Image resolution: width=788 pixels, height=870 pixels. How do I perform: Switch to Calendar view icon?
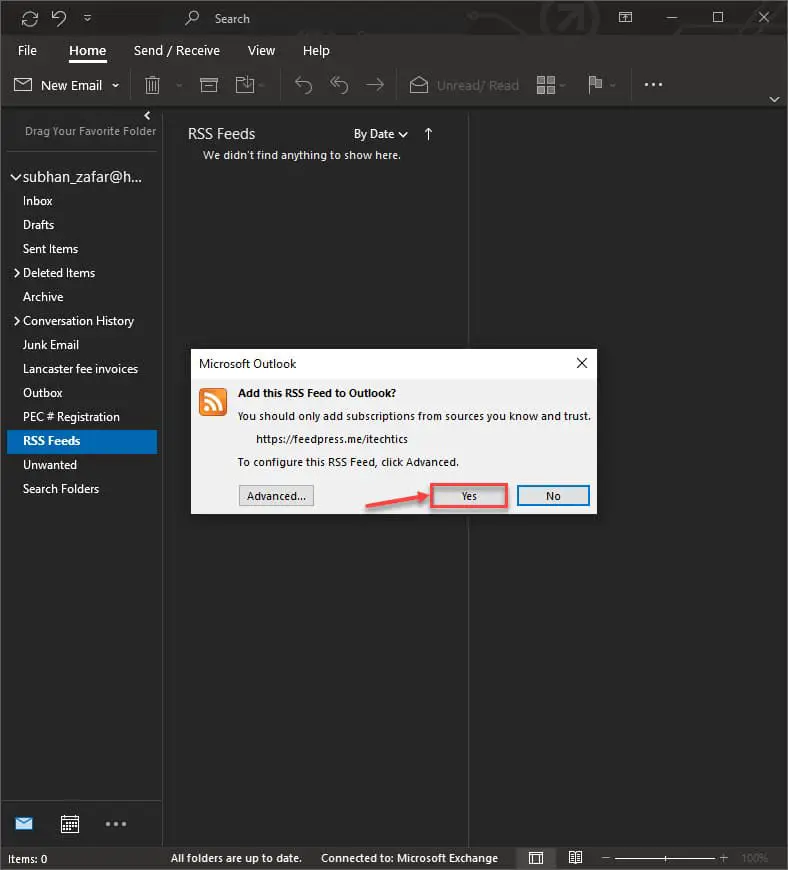70,824
